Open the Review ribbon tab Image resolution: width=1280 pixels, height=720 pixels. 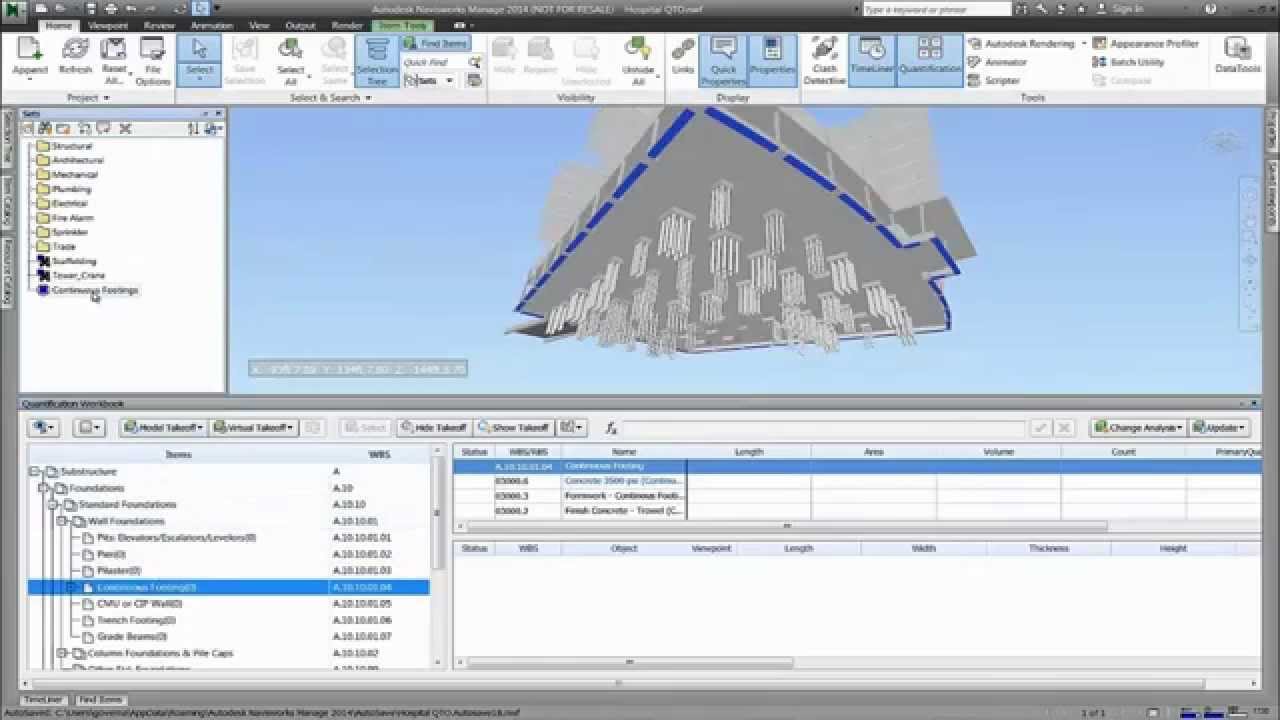point(159,25)
